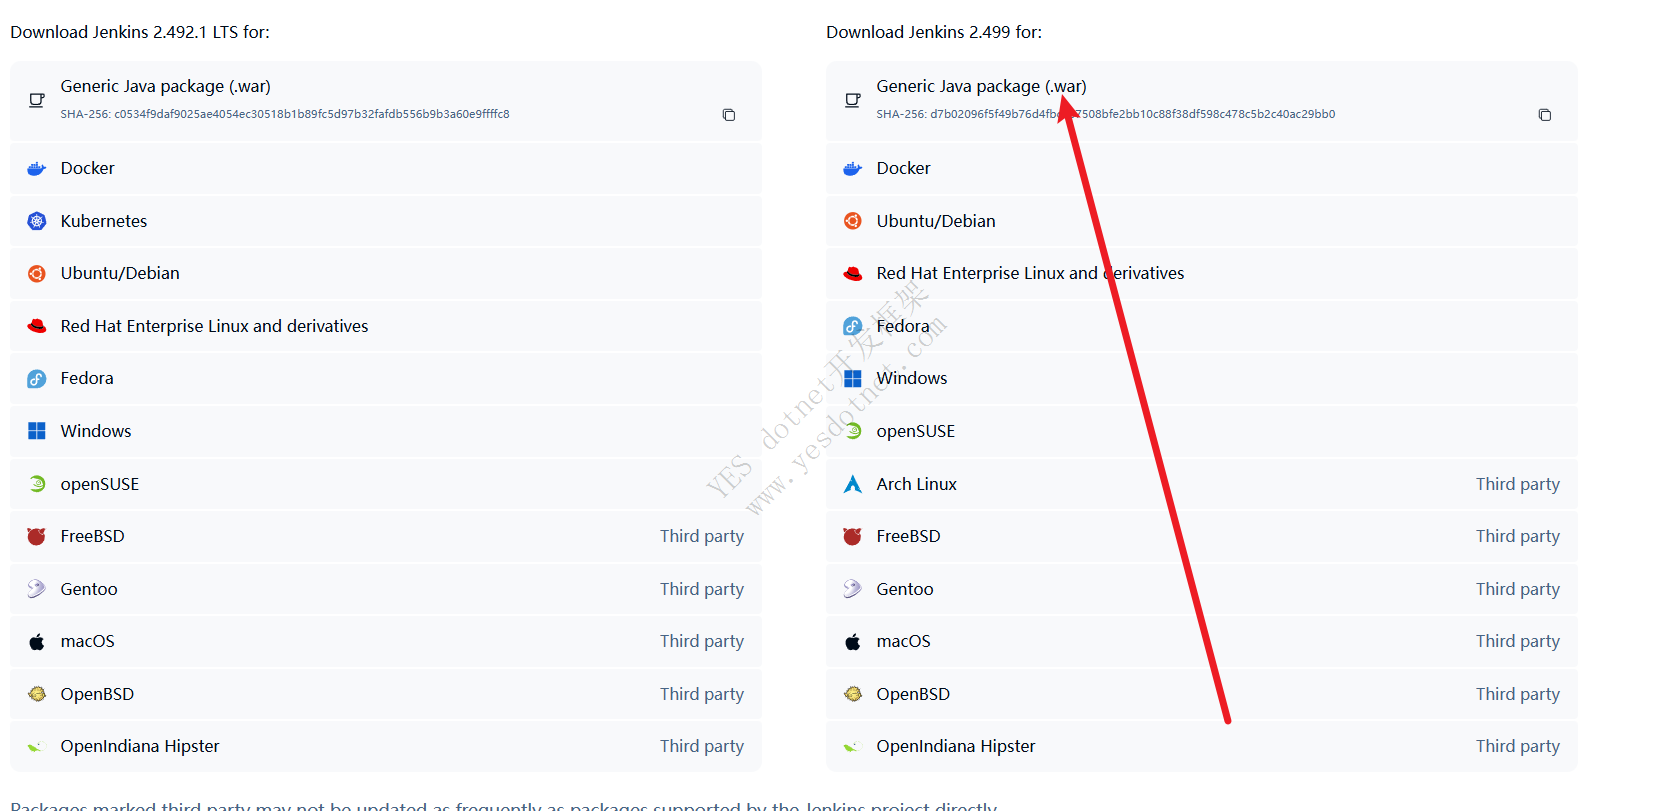Open weekly 2.499 Red Hat Enterprise Linux link
Screen dimensions: 1667x811
1202,273
